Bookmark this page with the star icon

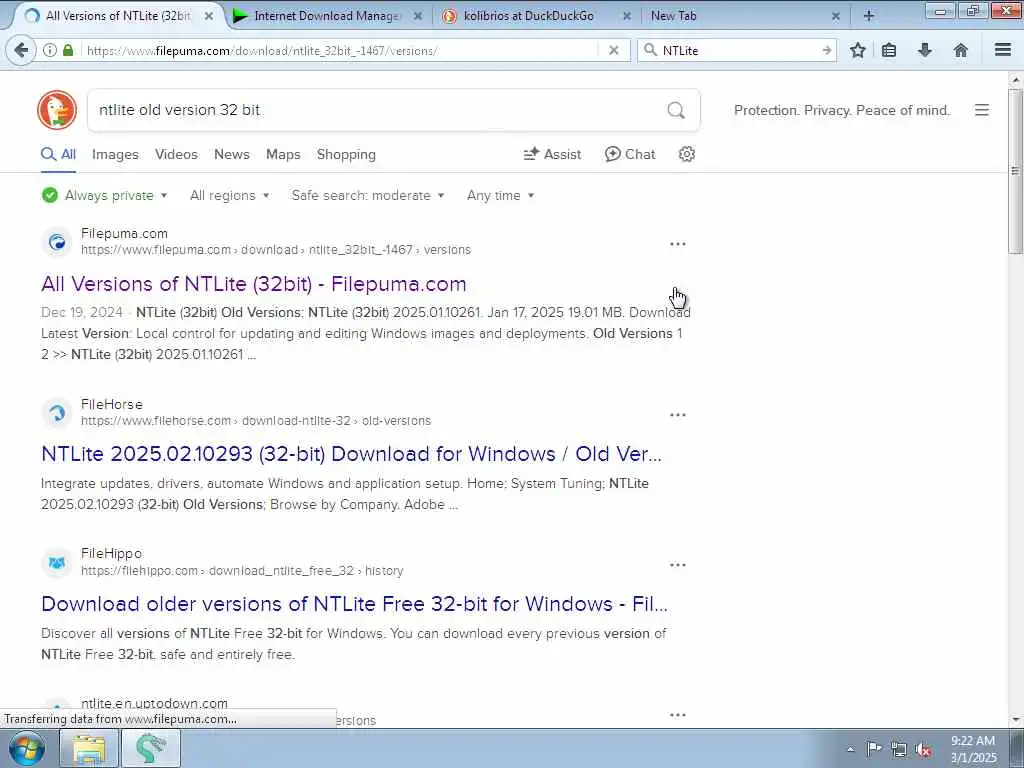(x=857, y=50)
